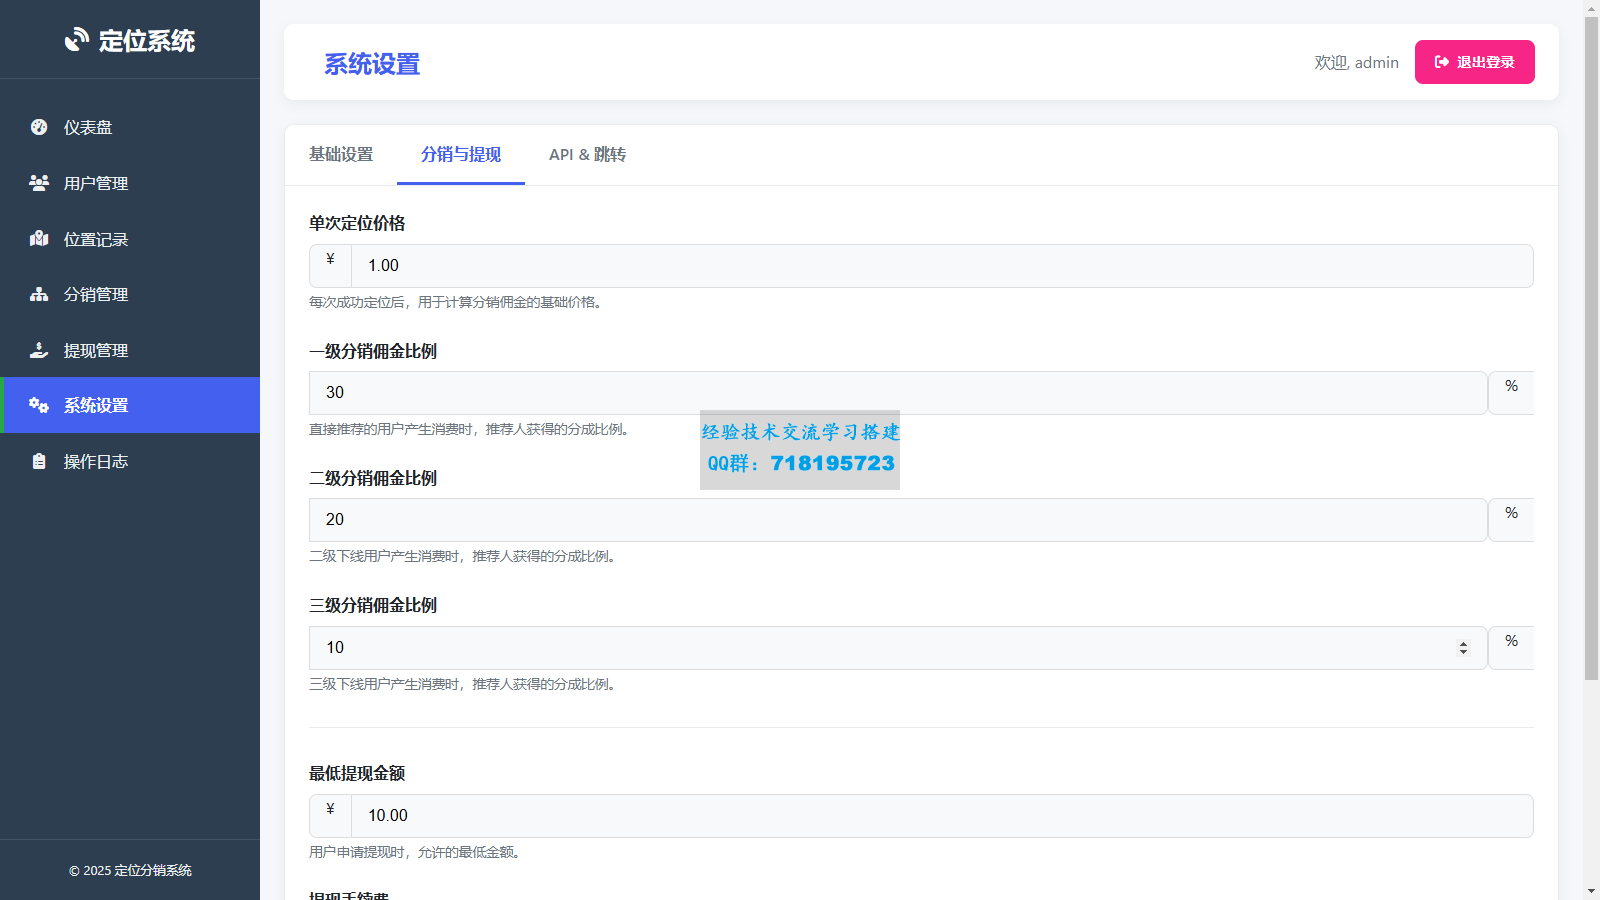The height and width of the screenshot is (900, 1600).
Task: Click the 三级分销佣金比例 field
Action: coord(898,648)
